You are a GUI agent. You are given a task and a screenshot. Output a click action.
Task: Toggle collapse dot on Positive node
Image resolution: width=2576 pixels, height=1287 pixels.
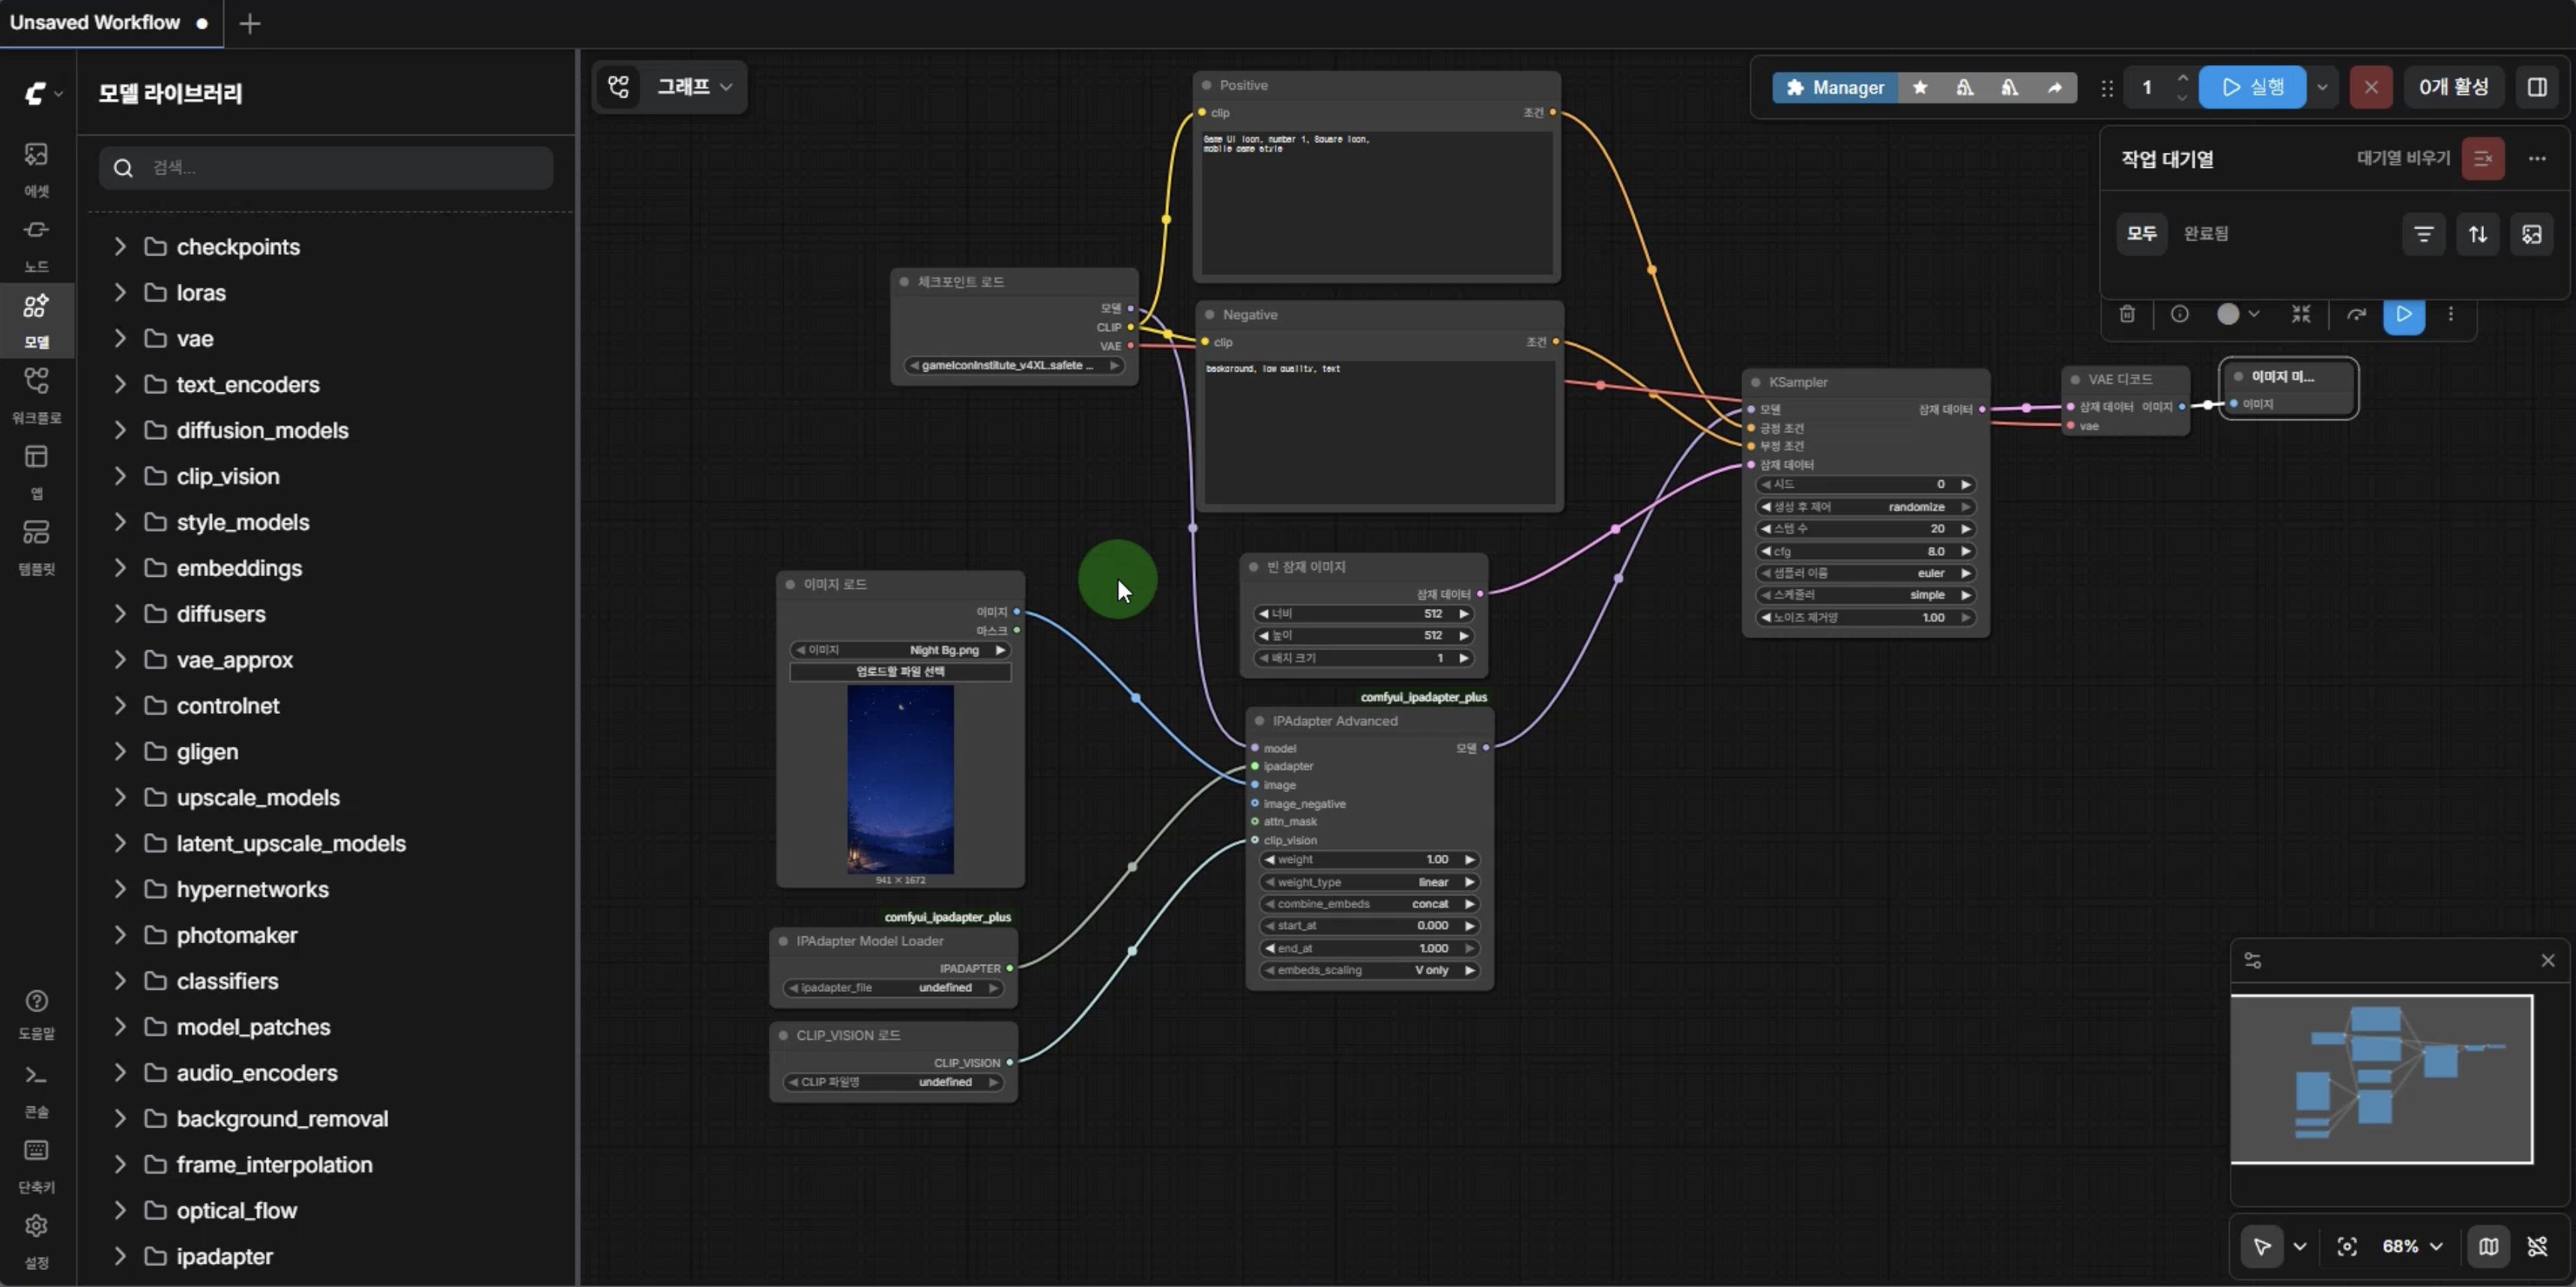point(1206,85)
